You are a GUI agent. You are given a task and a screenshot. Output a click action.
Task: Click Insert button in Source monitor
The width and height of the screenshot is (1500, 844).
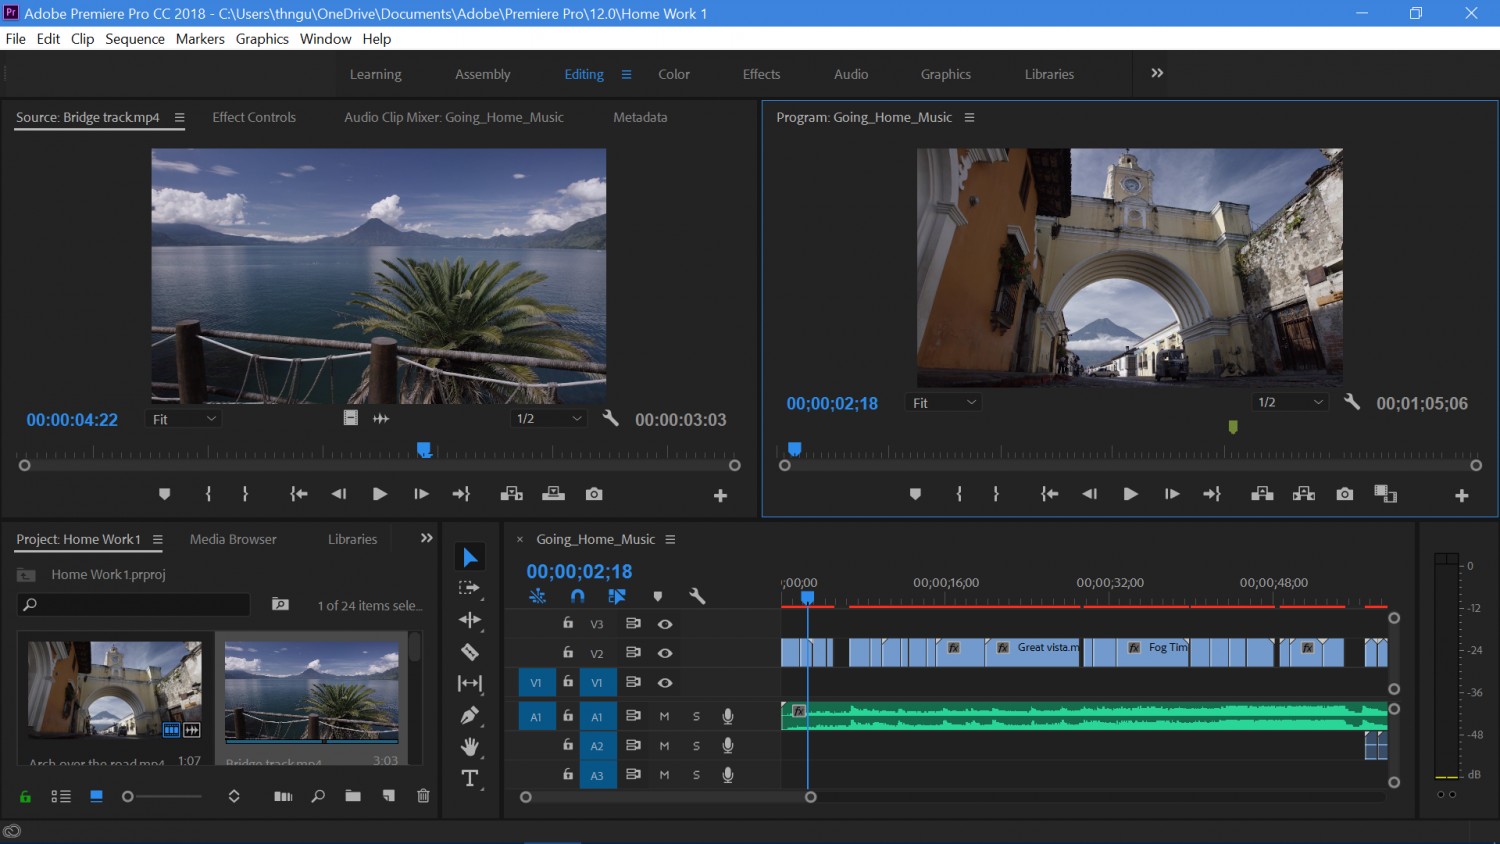coord(511,494)
